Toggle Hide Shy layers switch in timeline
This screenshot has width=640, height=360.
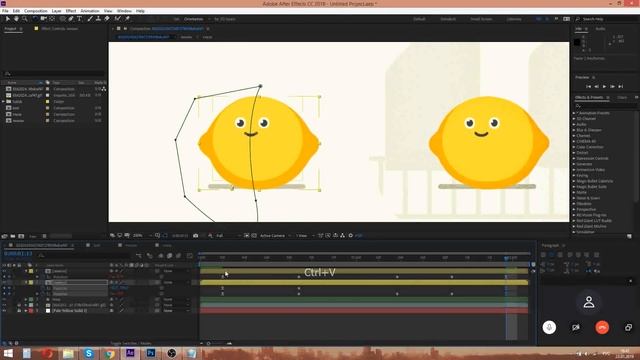pos(160,256)
